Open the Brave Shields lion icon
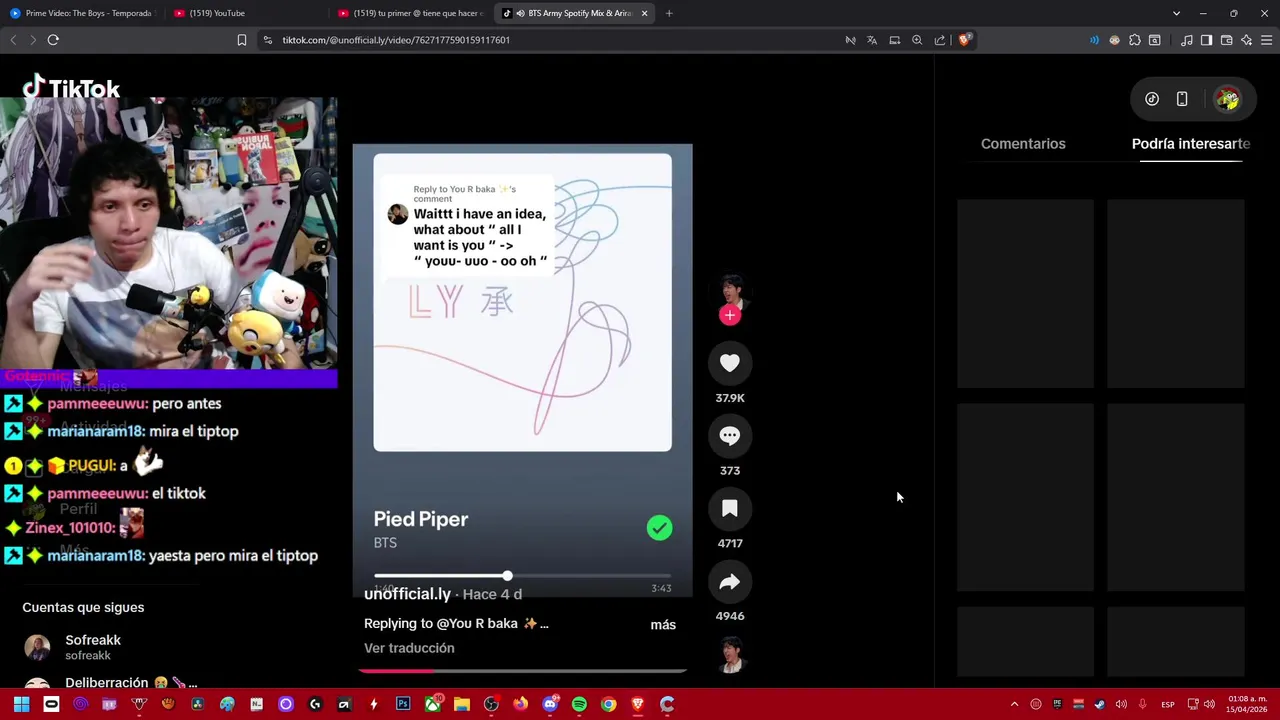This screenshot has height=720, width=1280. pyautogui.click(x=964, y=40)
